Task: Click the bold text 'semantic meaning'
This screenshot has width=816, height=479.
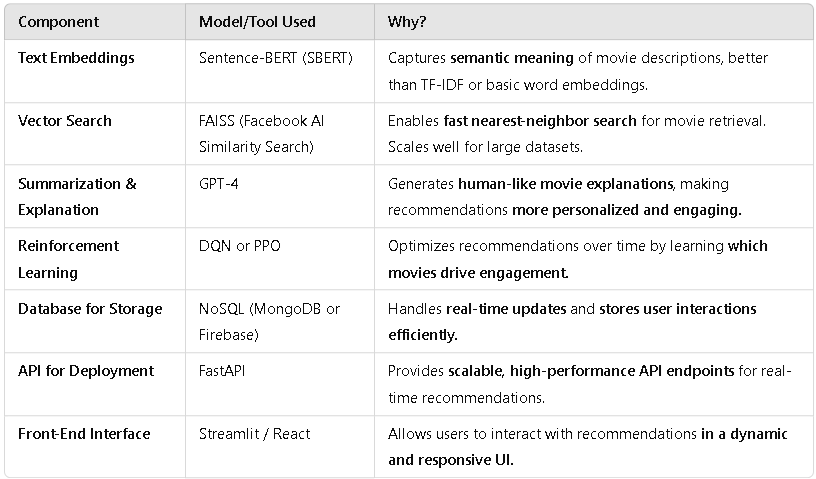Action: (512, 58)
